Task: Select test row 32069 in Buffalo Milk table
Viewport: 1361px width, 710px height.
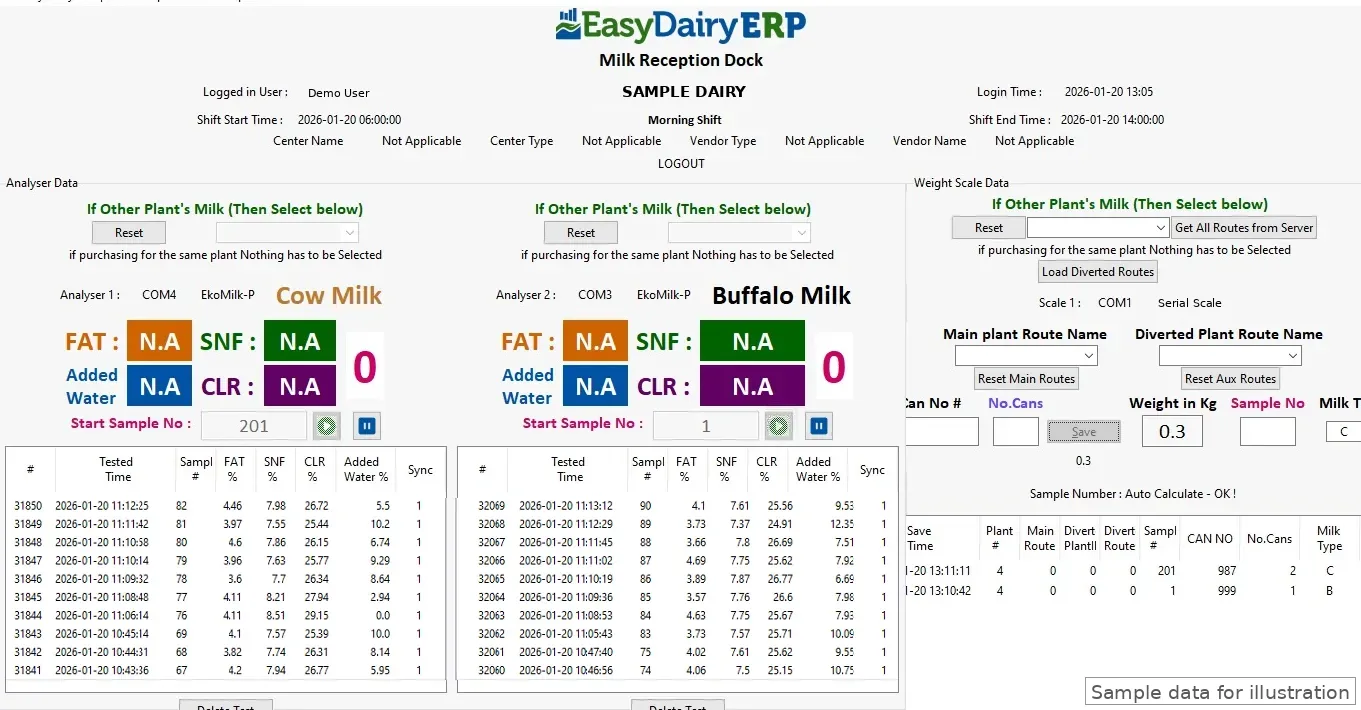Action: pyautogui.click(x=677, y=505)
